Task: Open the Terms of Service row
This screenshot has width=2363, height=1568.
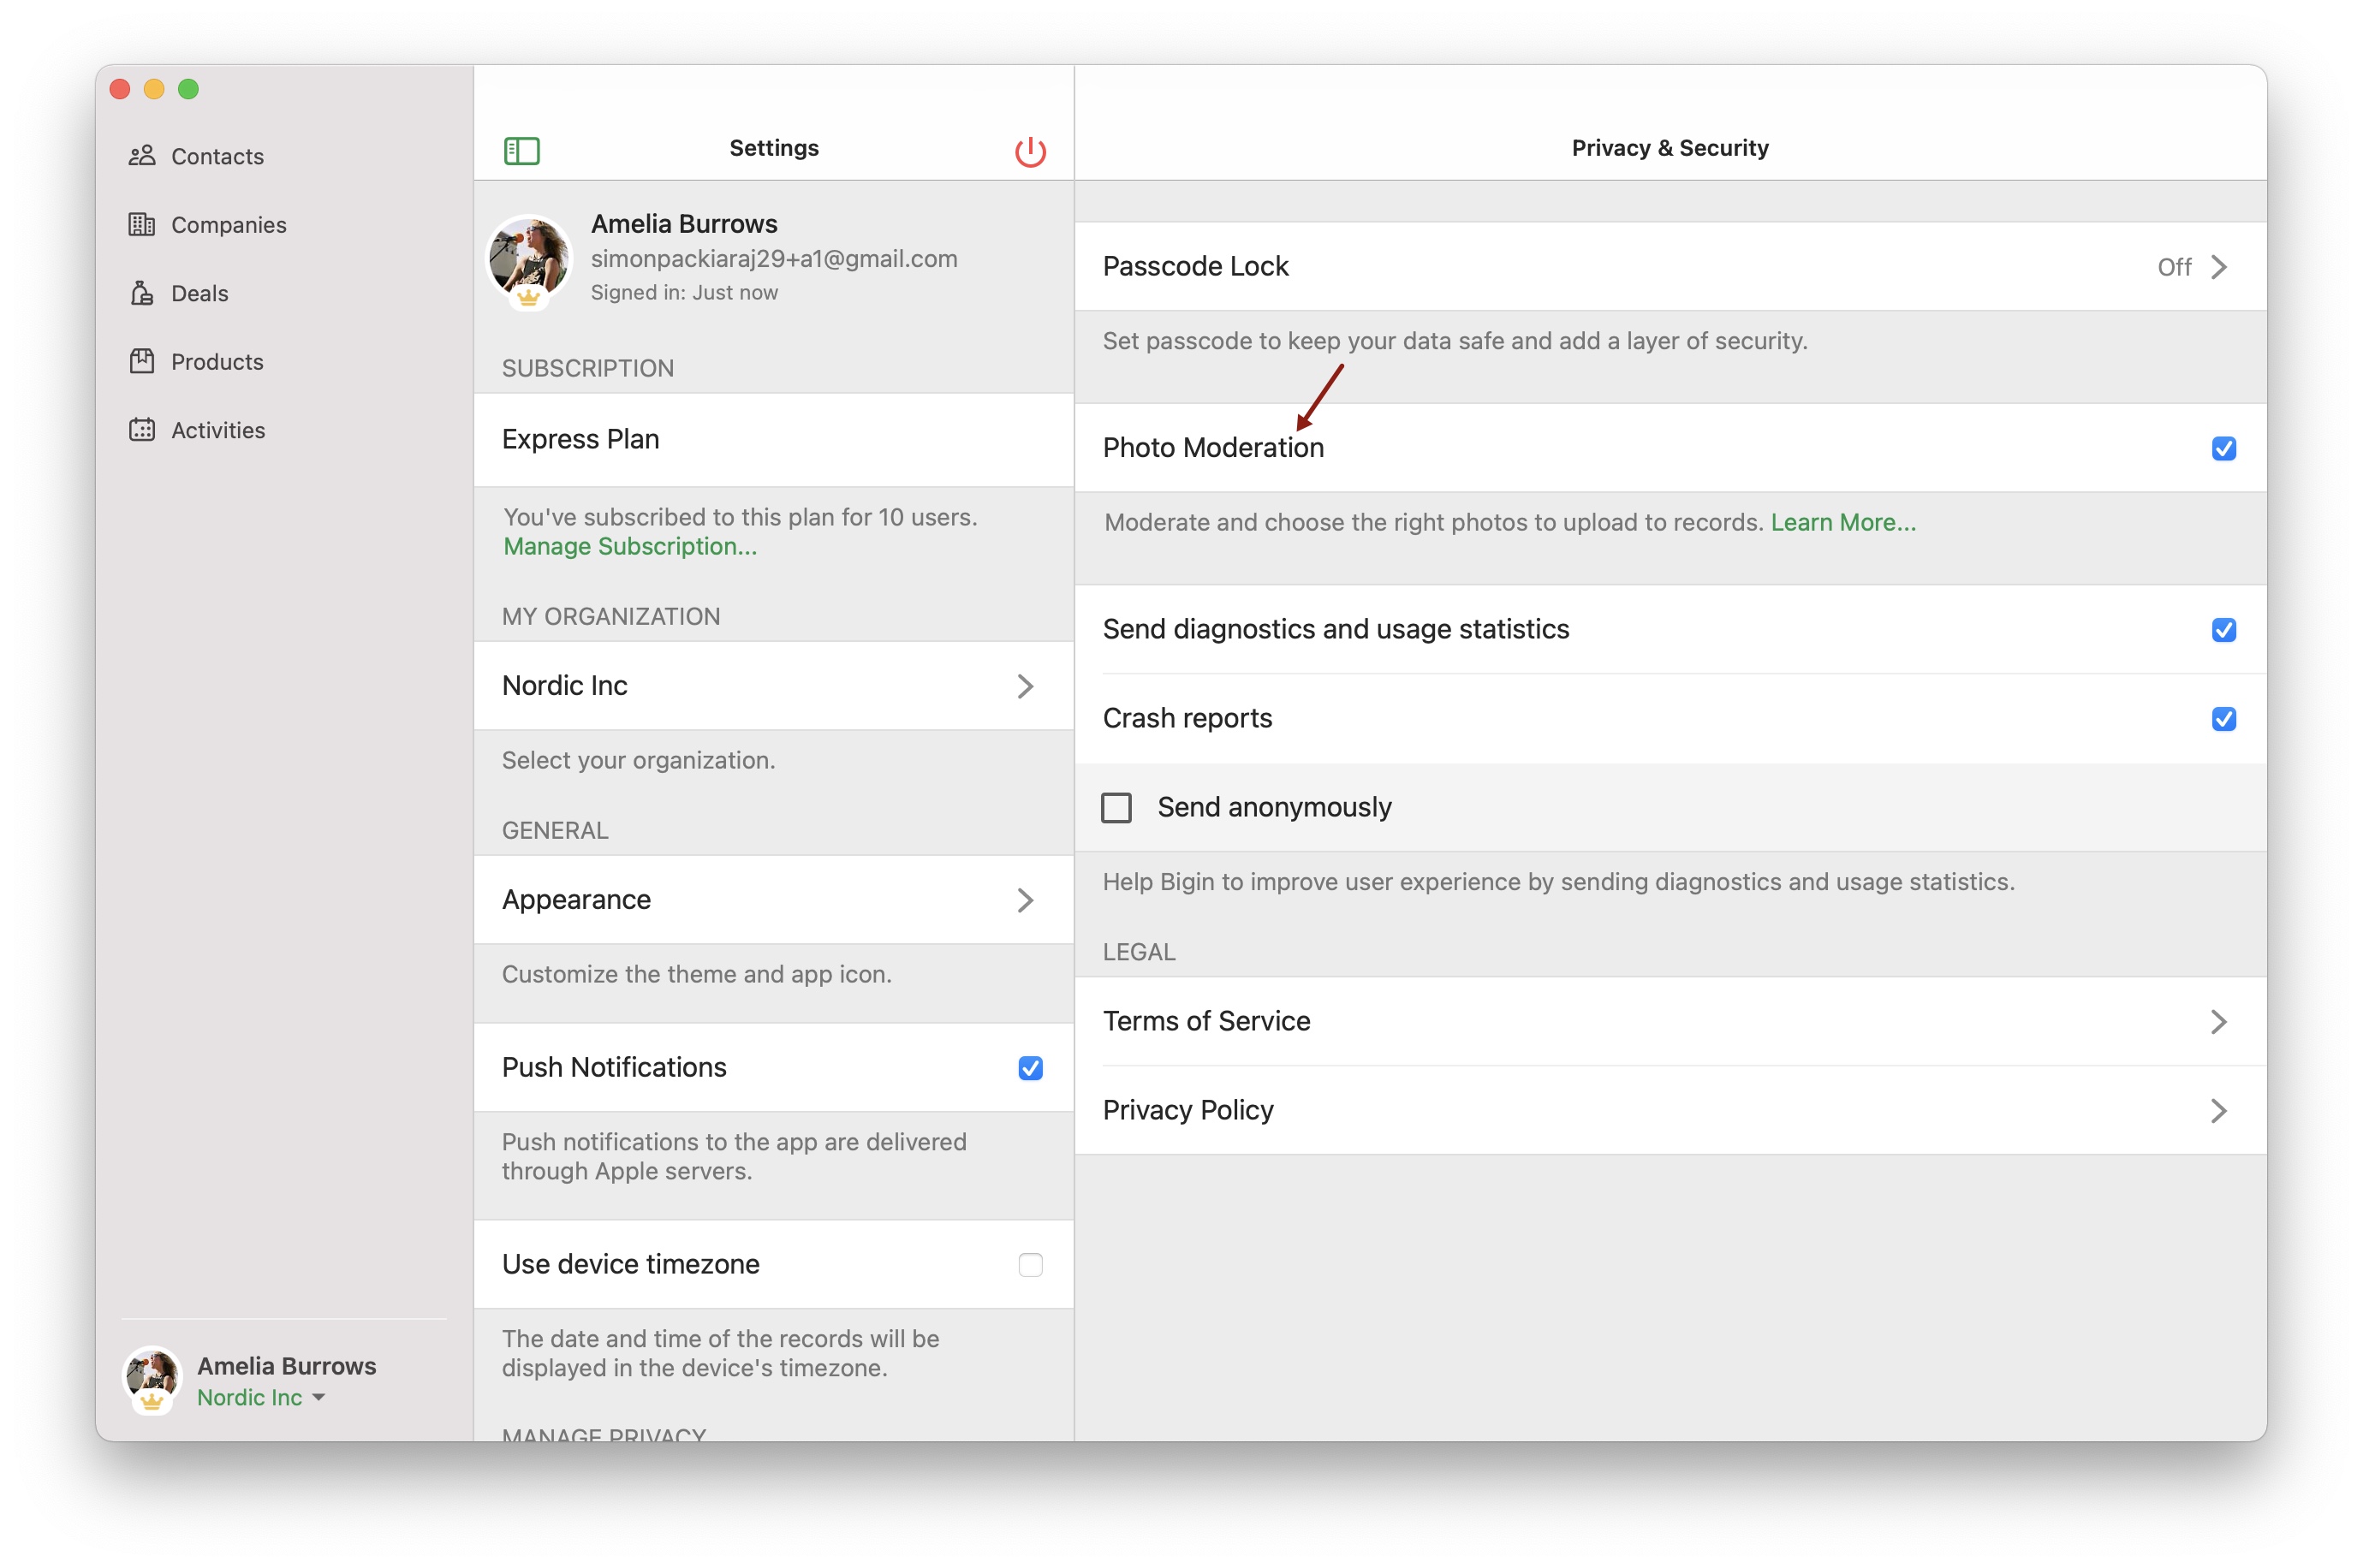Action: pos(2218,1021)
